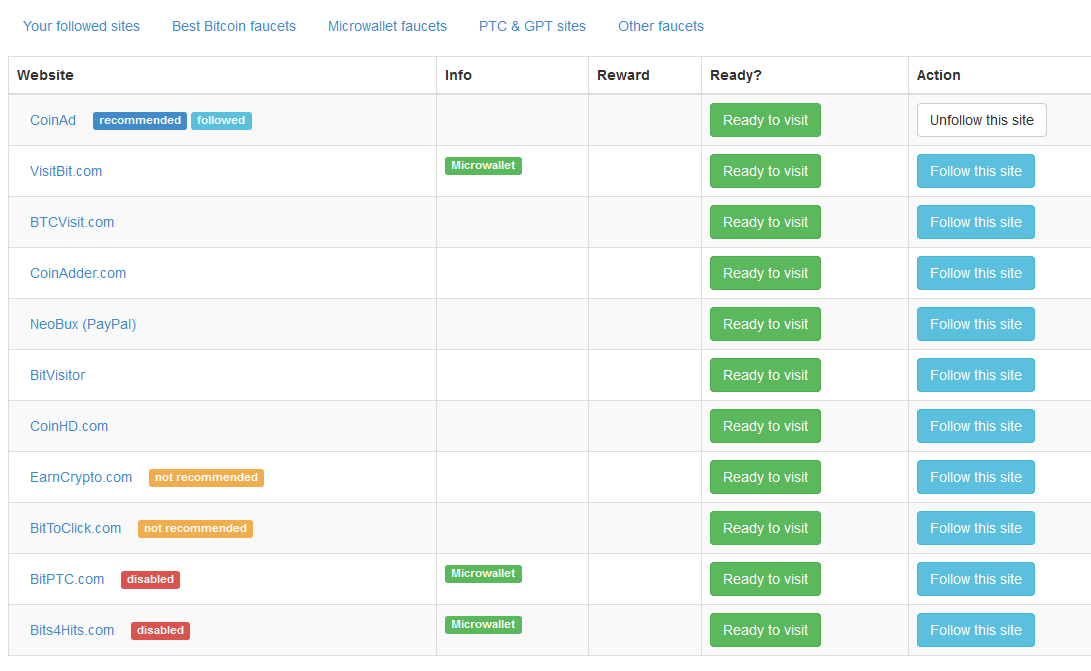The image size is (1091, 671).
Task: Click Ready to visit for CoinHD.com
Action: pyautogui.click(x=765, y=426)
